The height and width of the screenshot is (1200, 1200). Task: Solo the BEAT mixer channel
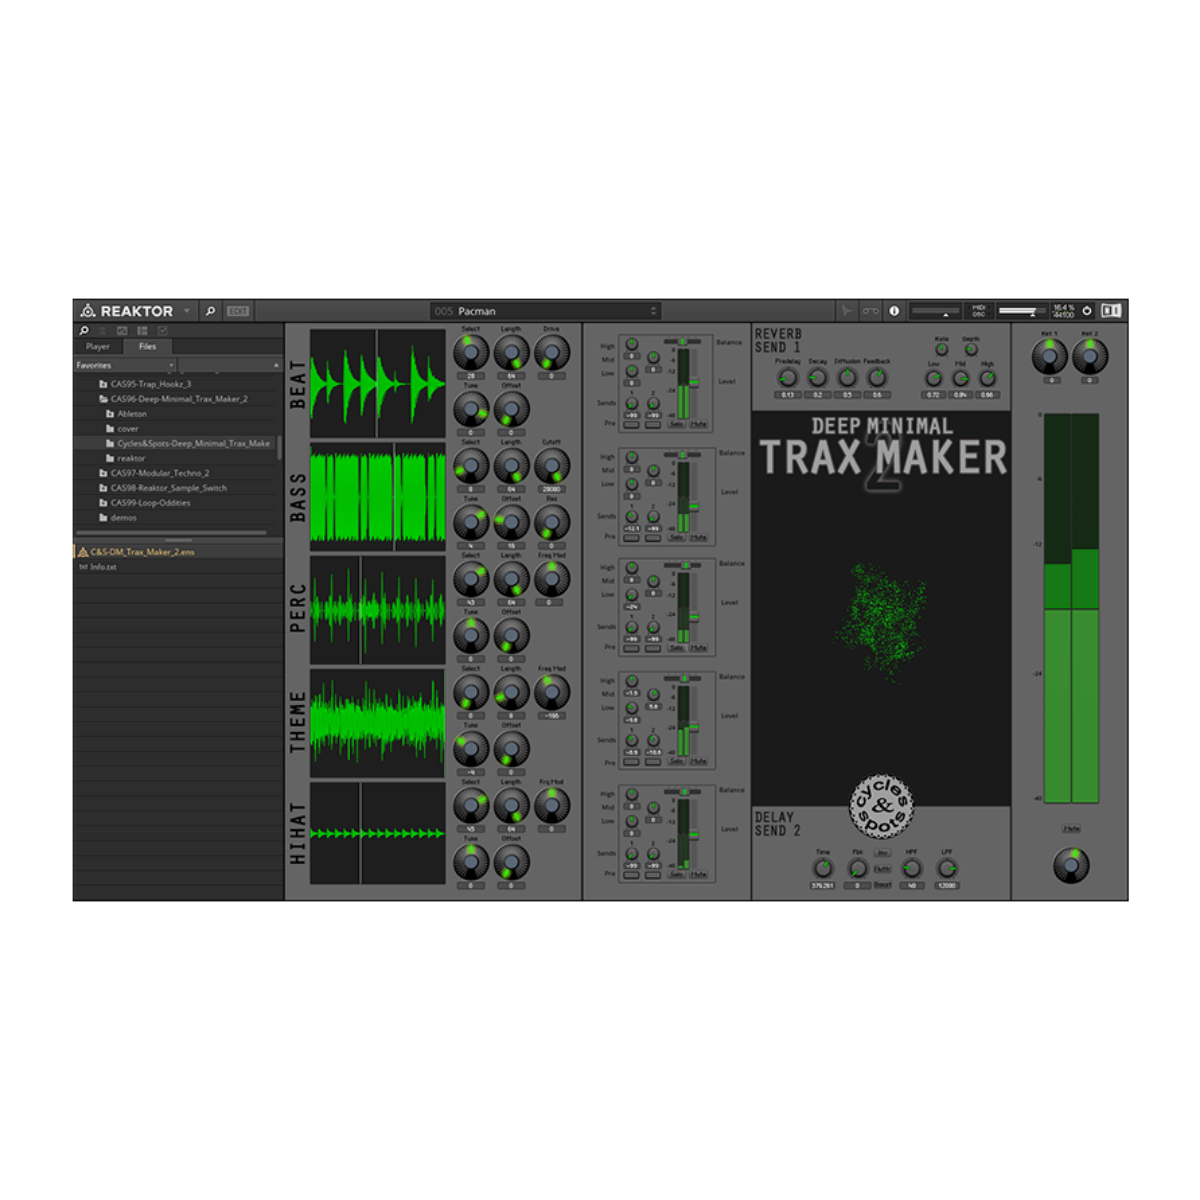pyautogui.click(x=677, y=424)
